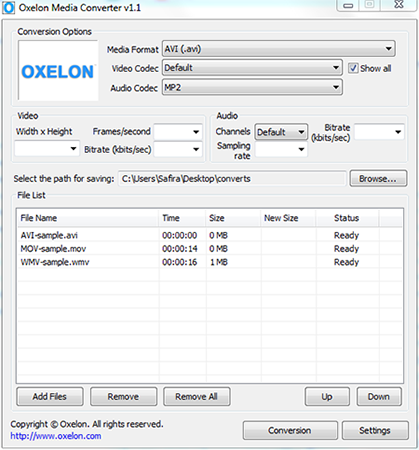Viewport: 419px width, 450px height.
Task: Open the Settings button
Action: [x=375, y=430]
